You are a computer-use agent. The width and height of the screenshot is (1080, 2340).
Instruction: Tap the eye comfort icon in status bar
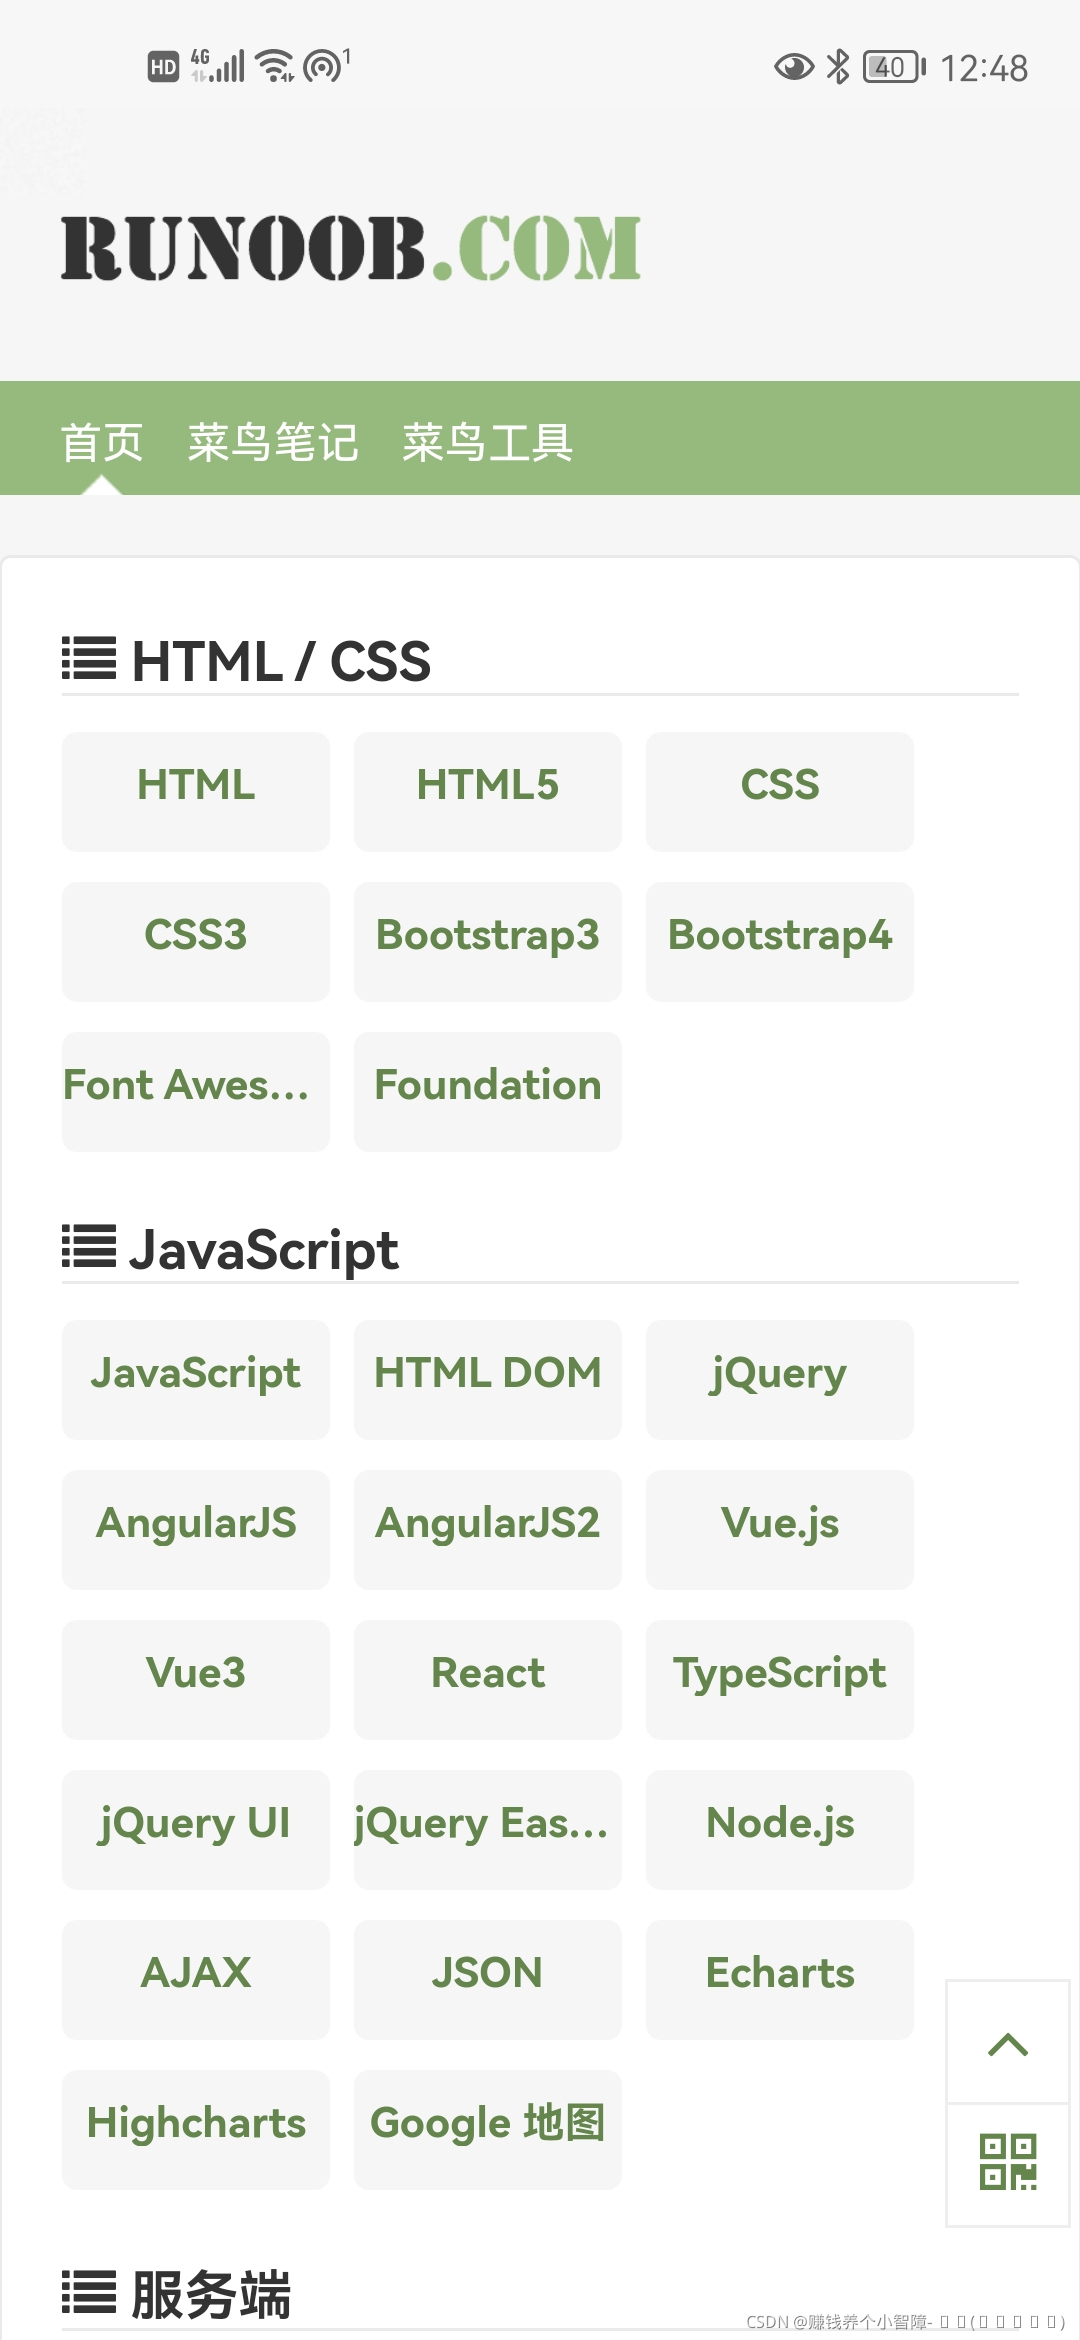click(794, 67)
